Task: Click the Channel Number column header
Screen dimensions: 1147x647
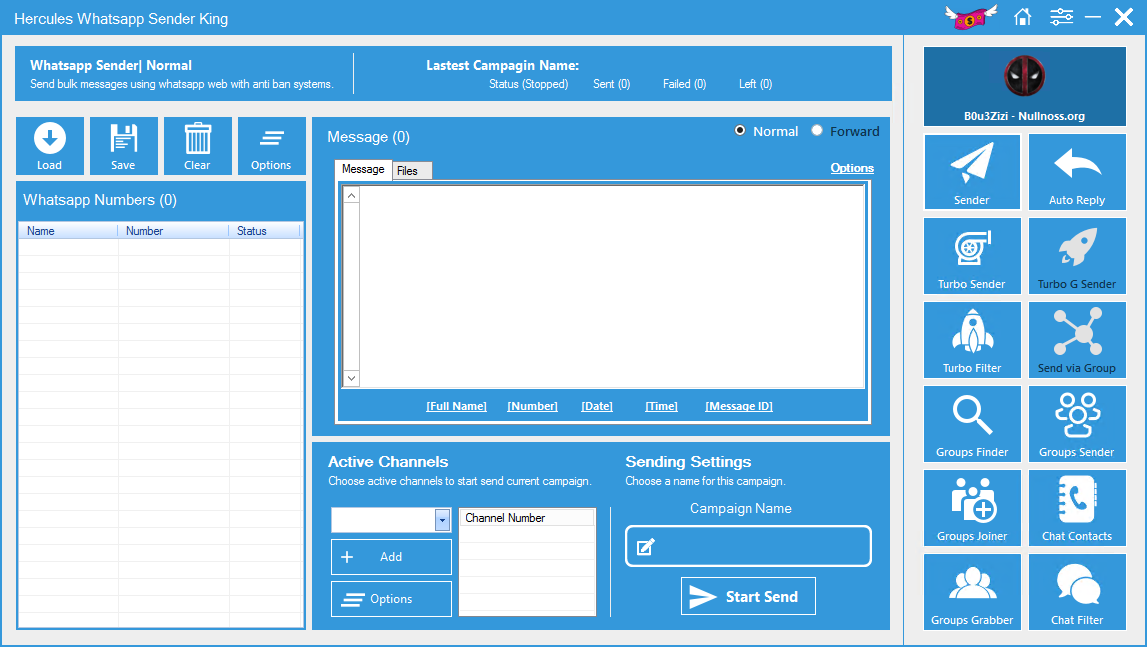Action: click(527, 517)
